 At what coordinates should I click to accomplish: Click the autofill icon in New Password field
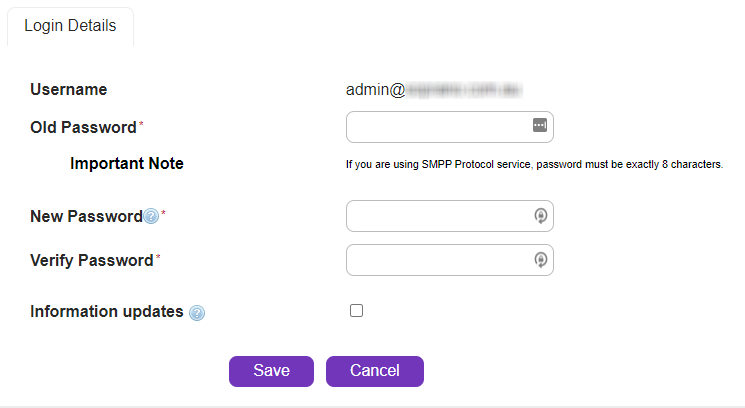pos(540,215)
